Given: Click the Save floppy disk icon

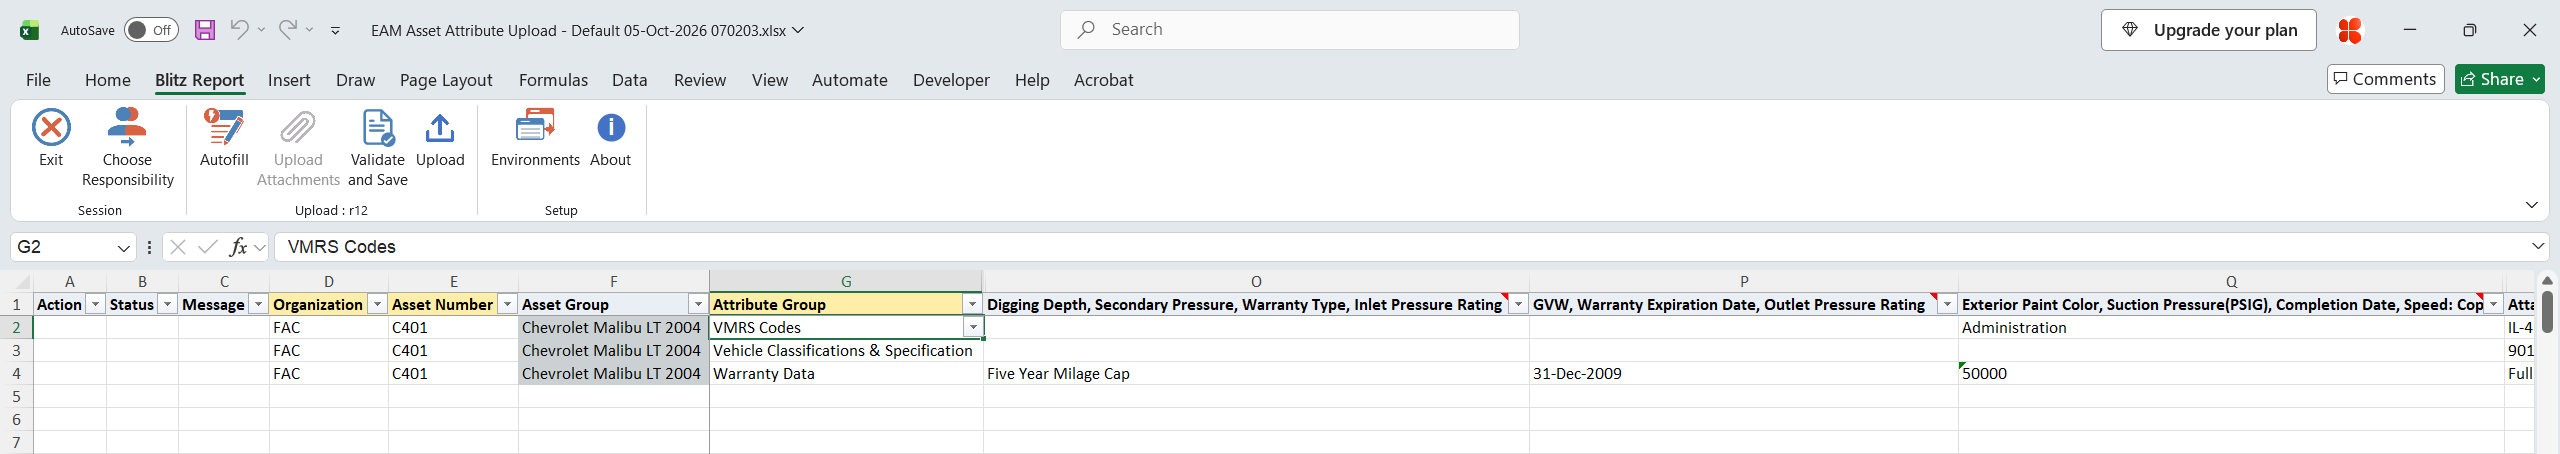Looking at the screenshot, I should [205, 30].
